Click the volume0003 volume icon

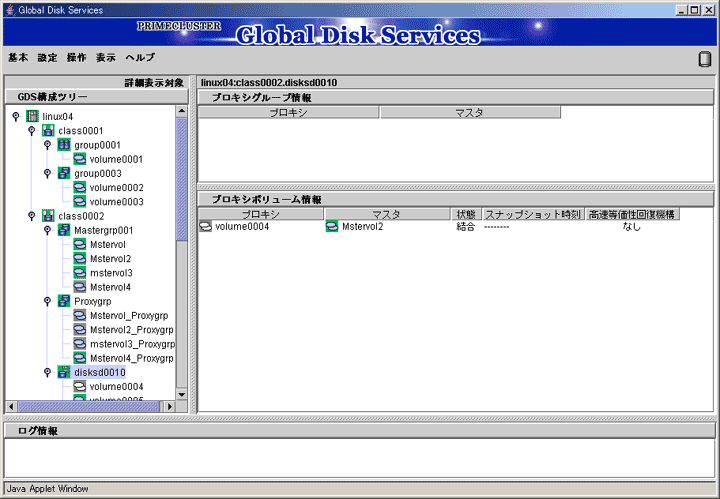tap(79, 202)
